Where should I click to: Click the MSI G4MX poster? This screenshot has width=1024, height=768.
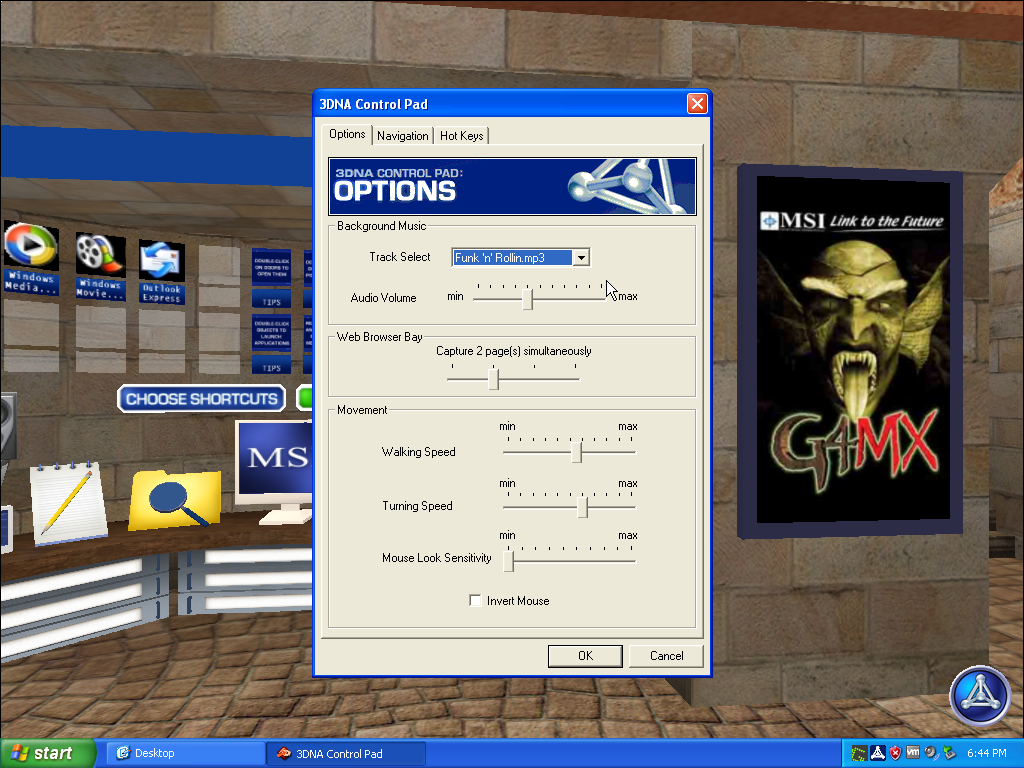(x=852, y=349)
